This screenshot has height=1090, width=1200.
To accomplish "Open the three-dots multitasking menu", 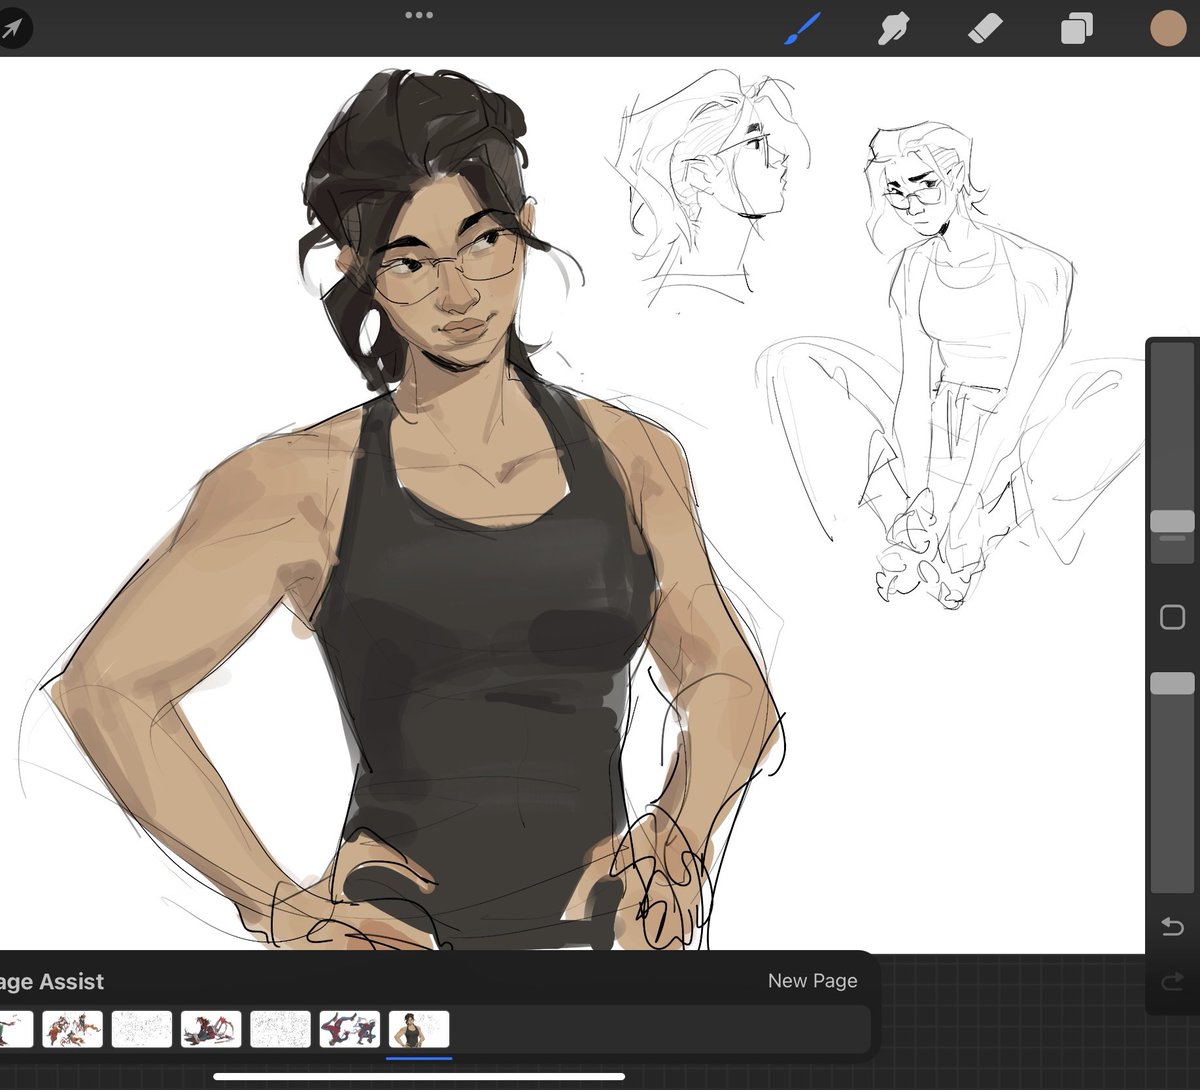I will click(419, 15).
